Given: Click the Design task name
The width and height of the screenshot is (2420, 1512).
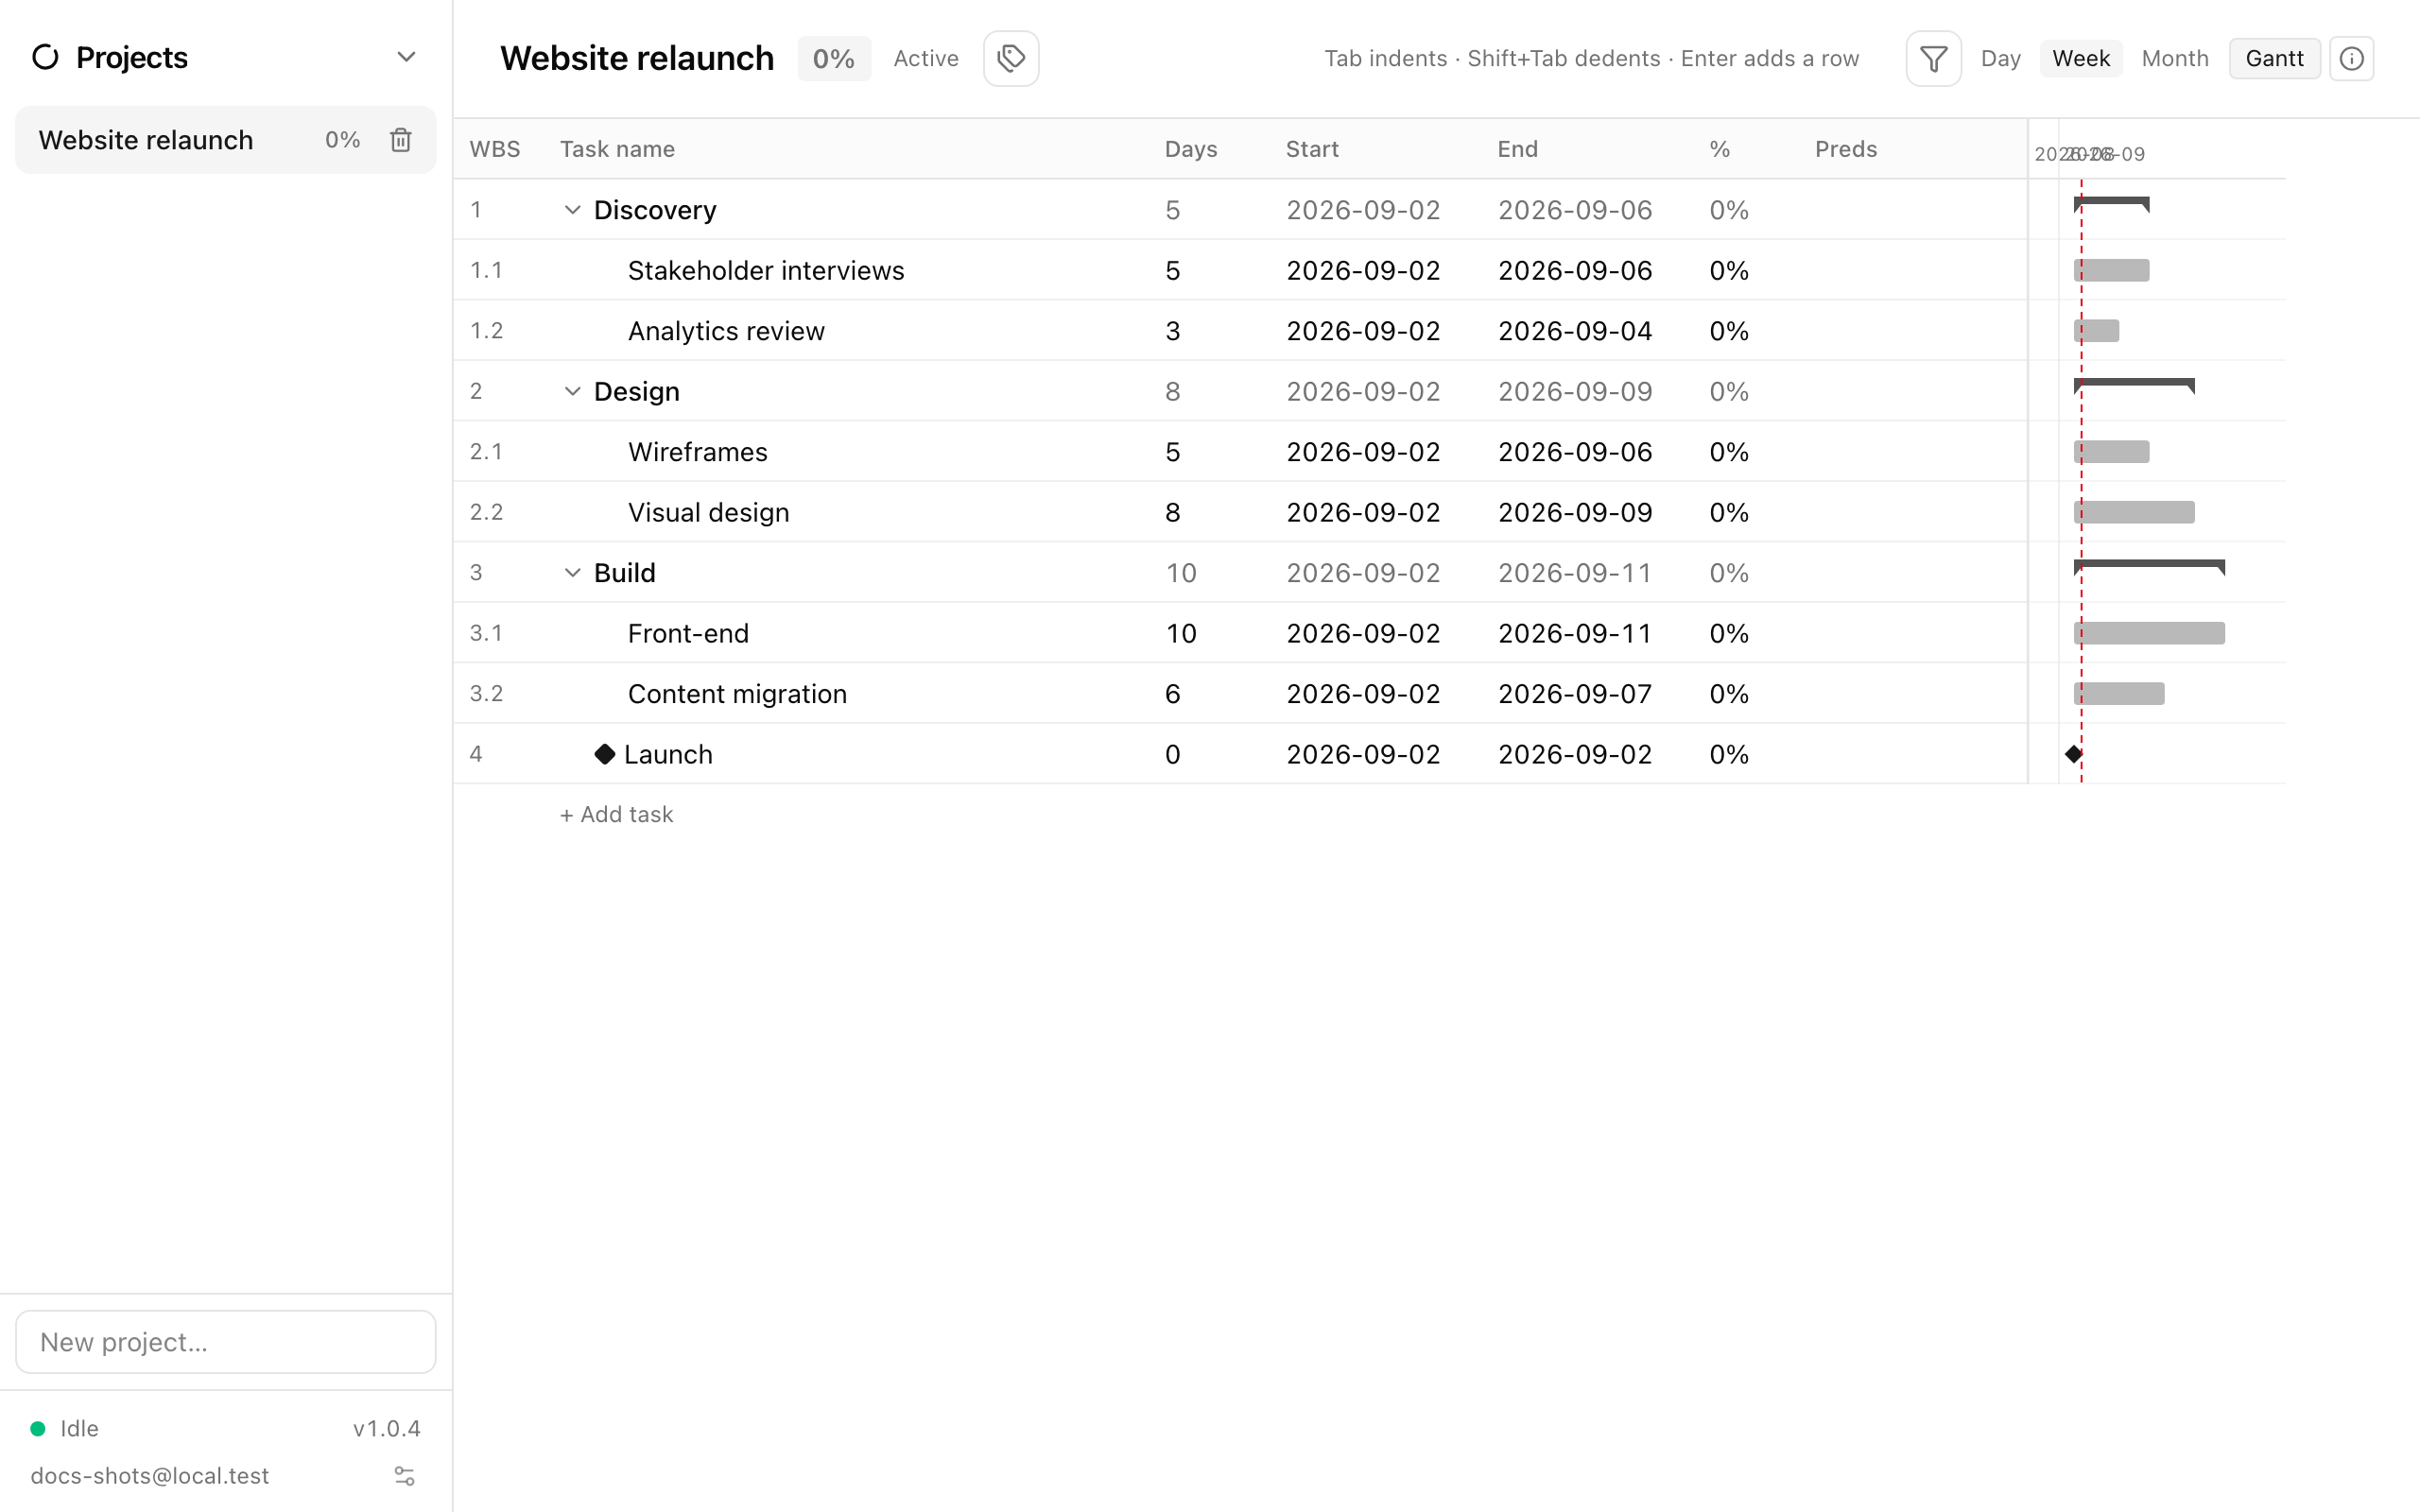Looking at the screenshot, I should tap(636, 391).
